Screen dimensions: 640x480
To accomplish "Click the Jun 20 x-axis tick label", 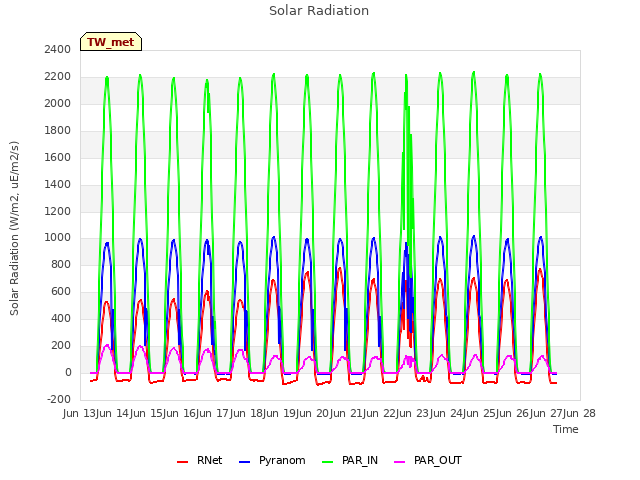I will pos(314,413).
